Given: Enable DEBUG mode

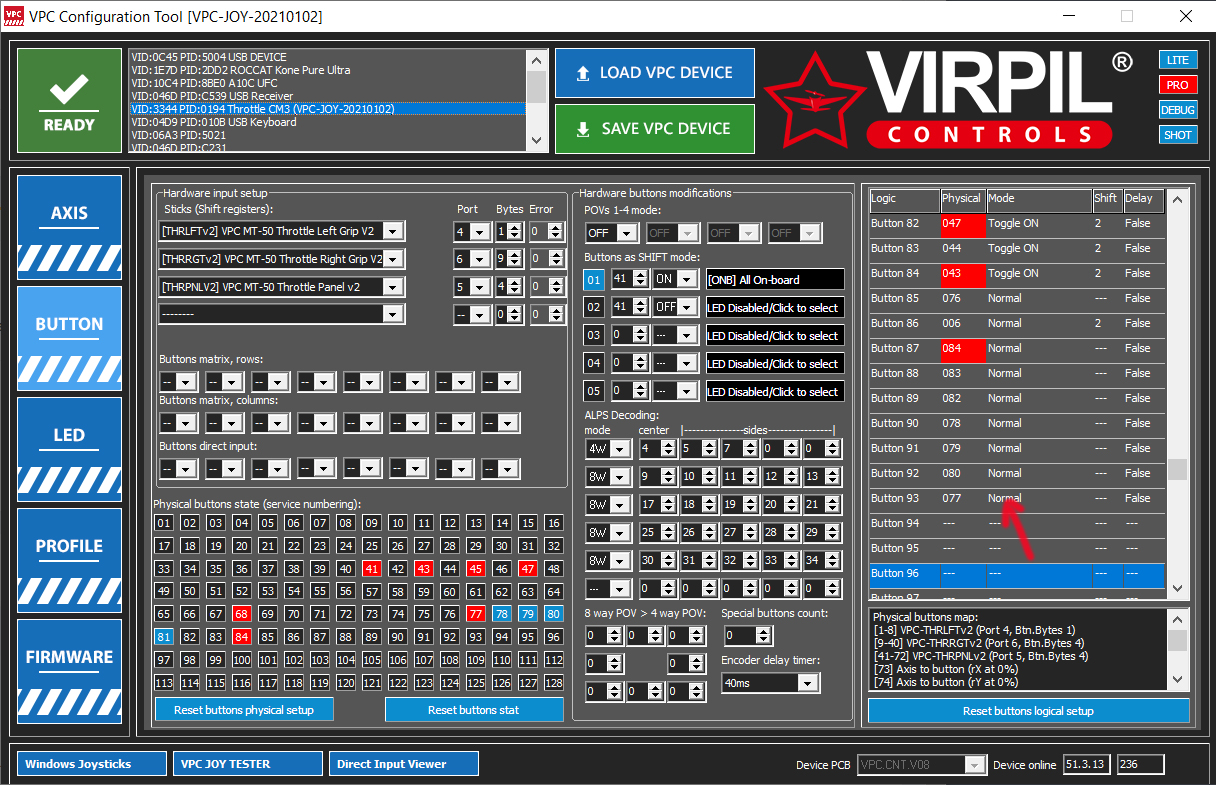Looking at the screenshot, I should pyautogui.click(x=1178, y=110).
